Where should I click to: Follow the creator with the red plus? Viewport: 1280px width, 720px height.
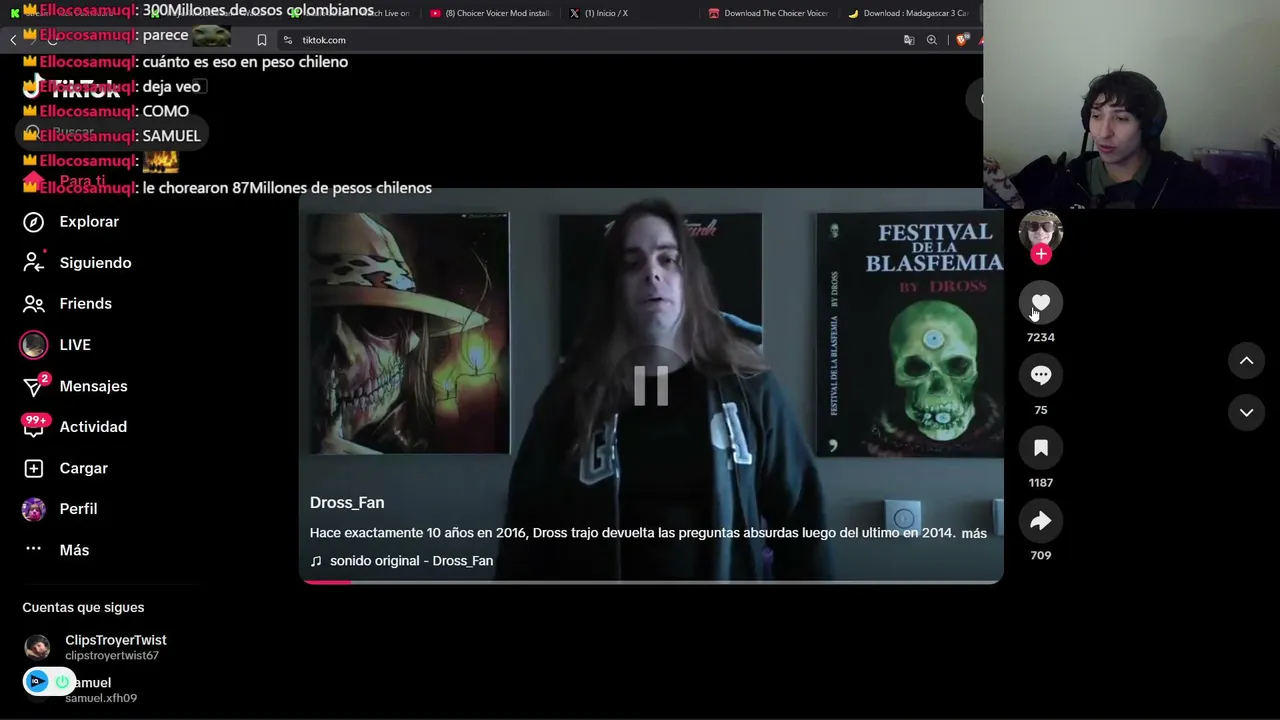1041,254
